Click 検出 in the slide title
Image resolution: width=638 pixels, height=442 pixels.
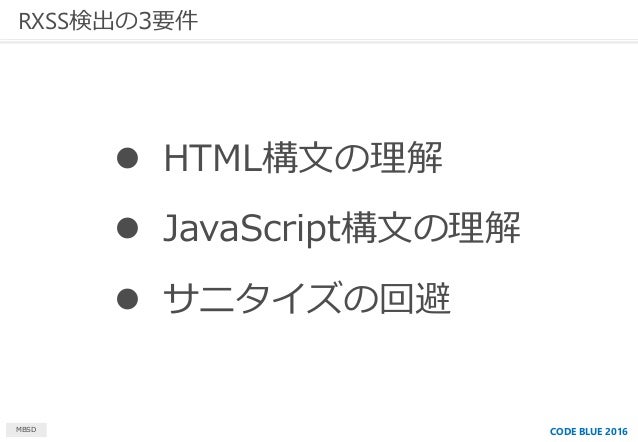(x=92, y=21)
